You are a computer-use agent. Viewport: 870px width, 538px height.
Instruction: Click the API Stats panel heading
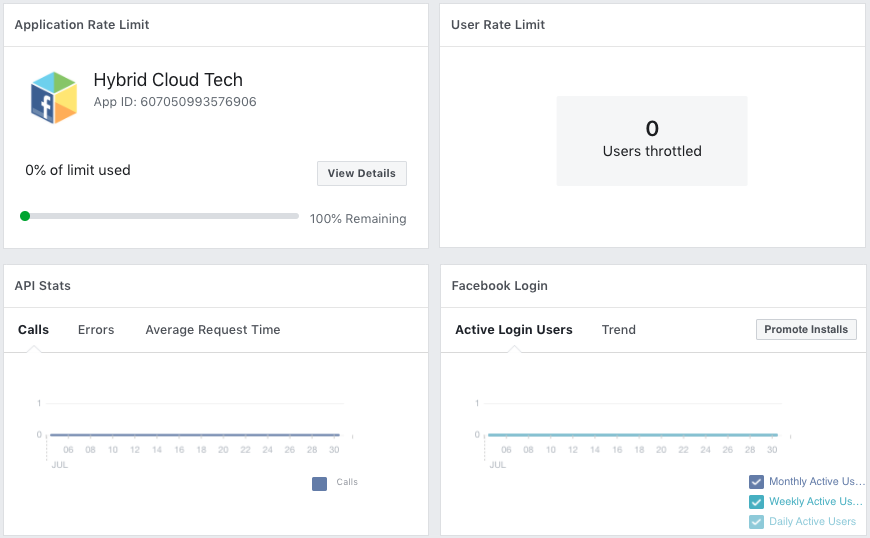(x=43, y=286)
